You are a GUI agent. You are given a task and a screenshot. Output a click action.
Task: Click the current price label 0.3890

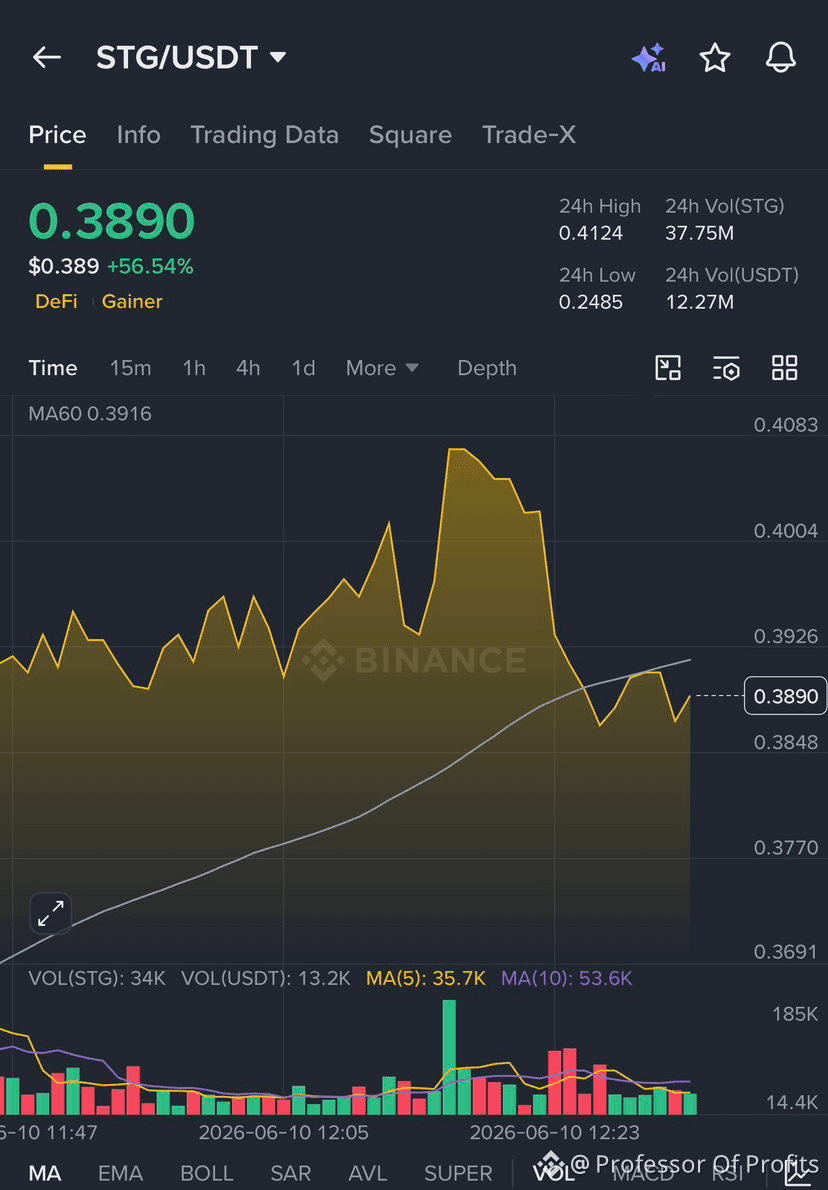(x=785, y=696)
